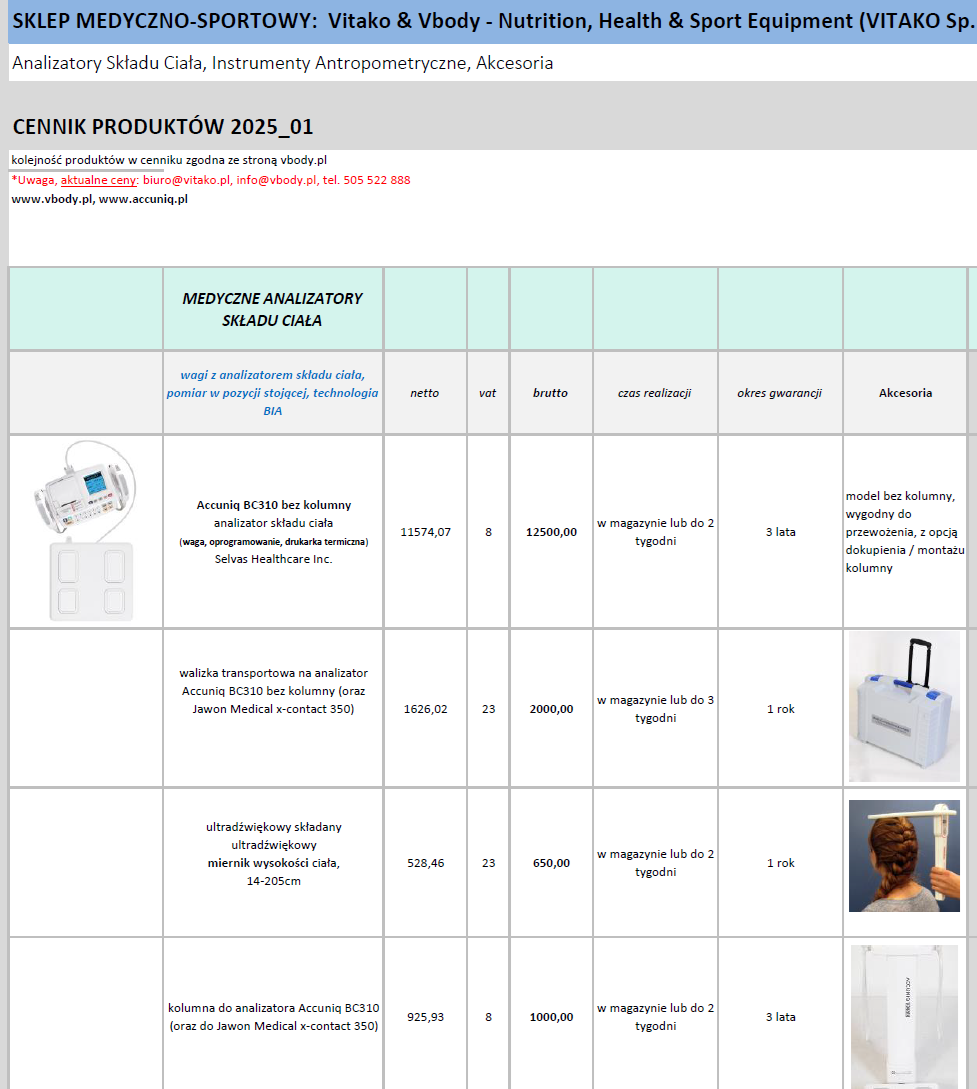Viewport: 977px width, 1089px height.
Task: Select the netto value 925,93
Action: pyautogui.click(x=425, y=1017)
